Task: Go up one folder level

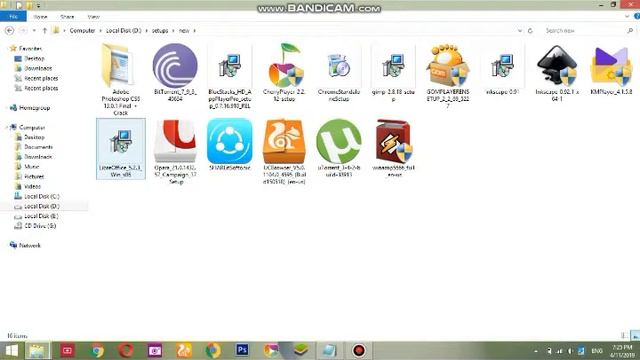Action: pyautogui.click(x=44, y=31)
